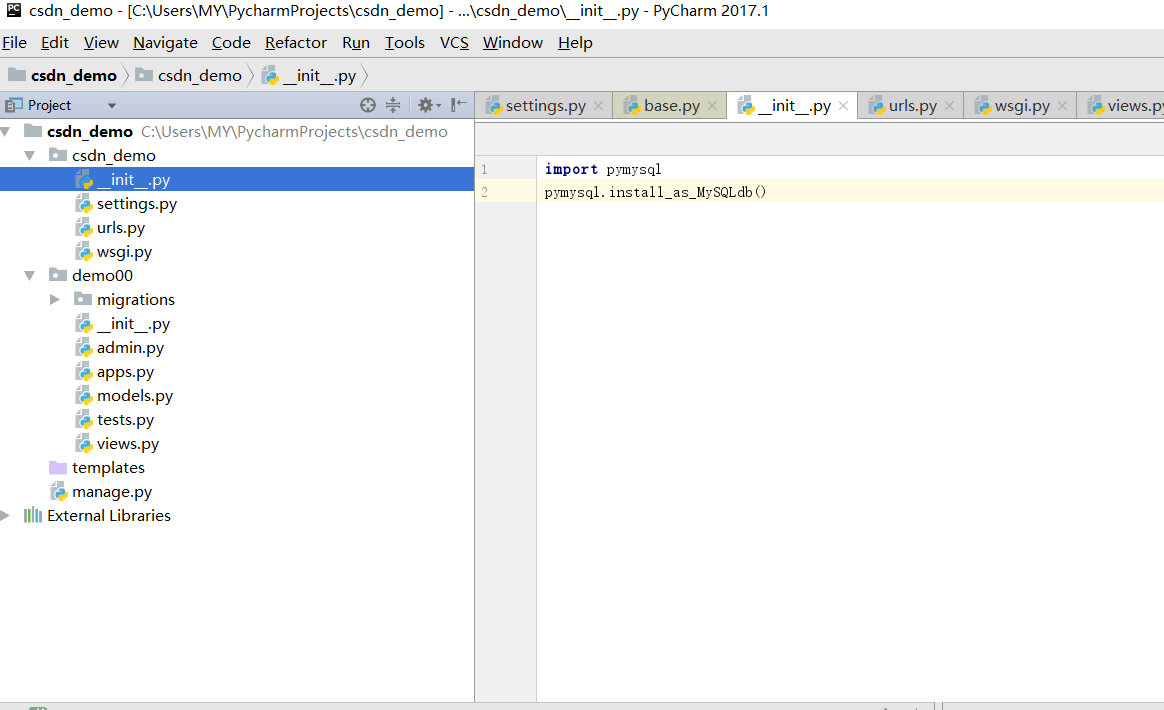Click the collapse all icon in Project panel
Viewport: 1164px width, 710px height.
tap(393, 105)
